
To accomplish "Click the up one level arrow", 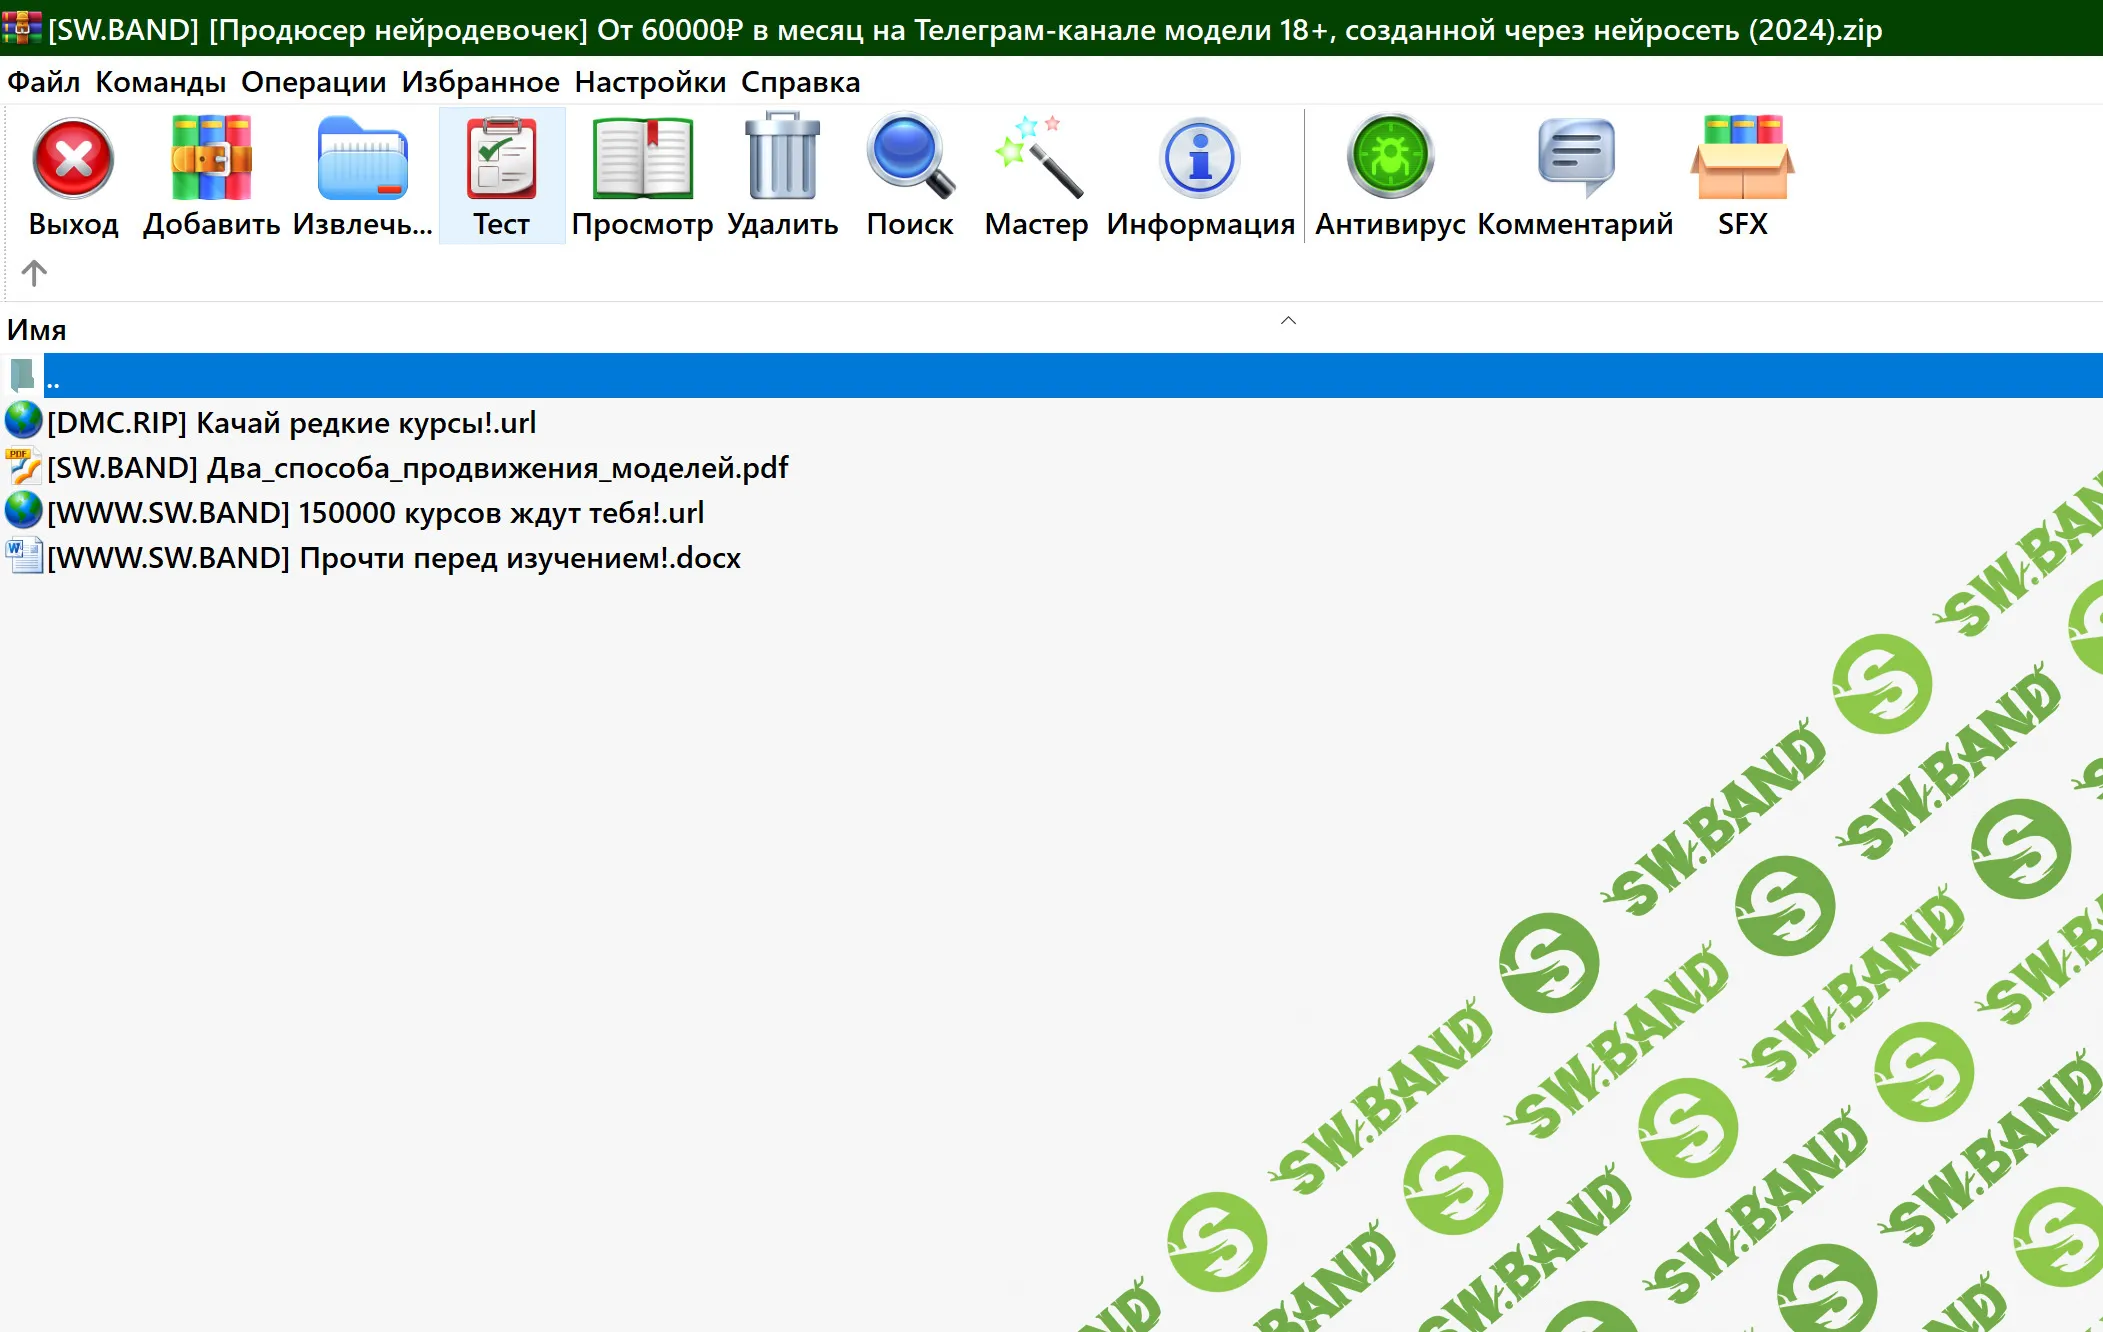I will [x=34, y=273].
